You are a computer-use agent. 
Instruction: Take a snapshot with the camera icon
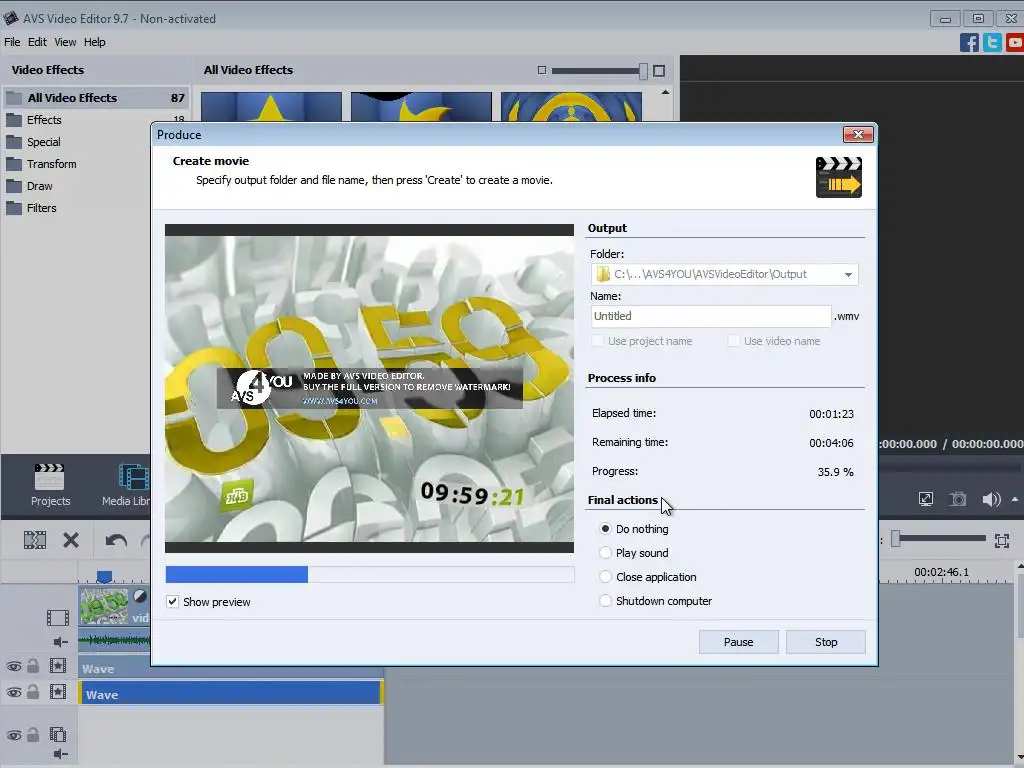[957, 500]
